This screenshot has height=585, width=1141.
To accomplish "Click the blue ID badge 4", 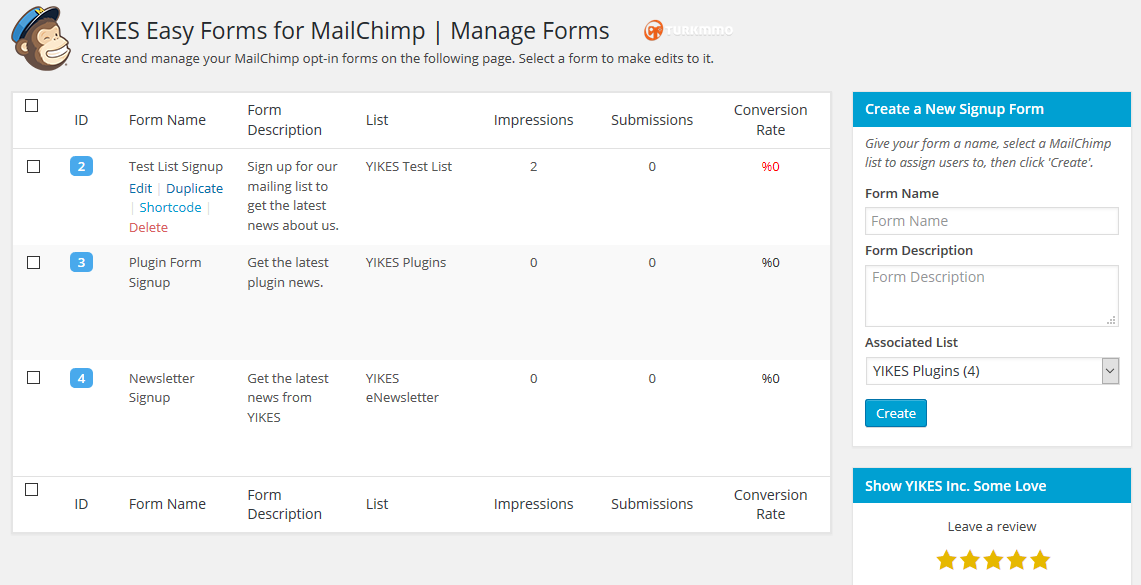I will click(x=82, y=378).
